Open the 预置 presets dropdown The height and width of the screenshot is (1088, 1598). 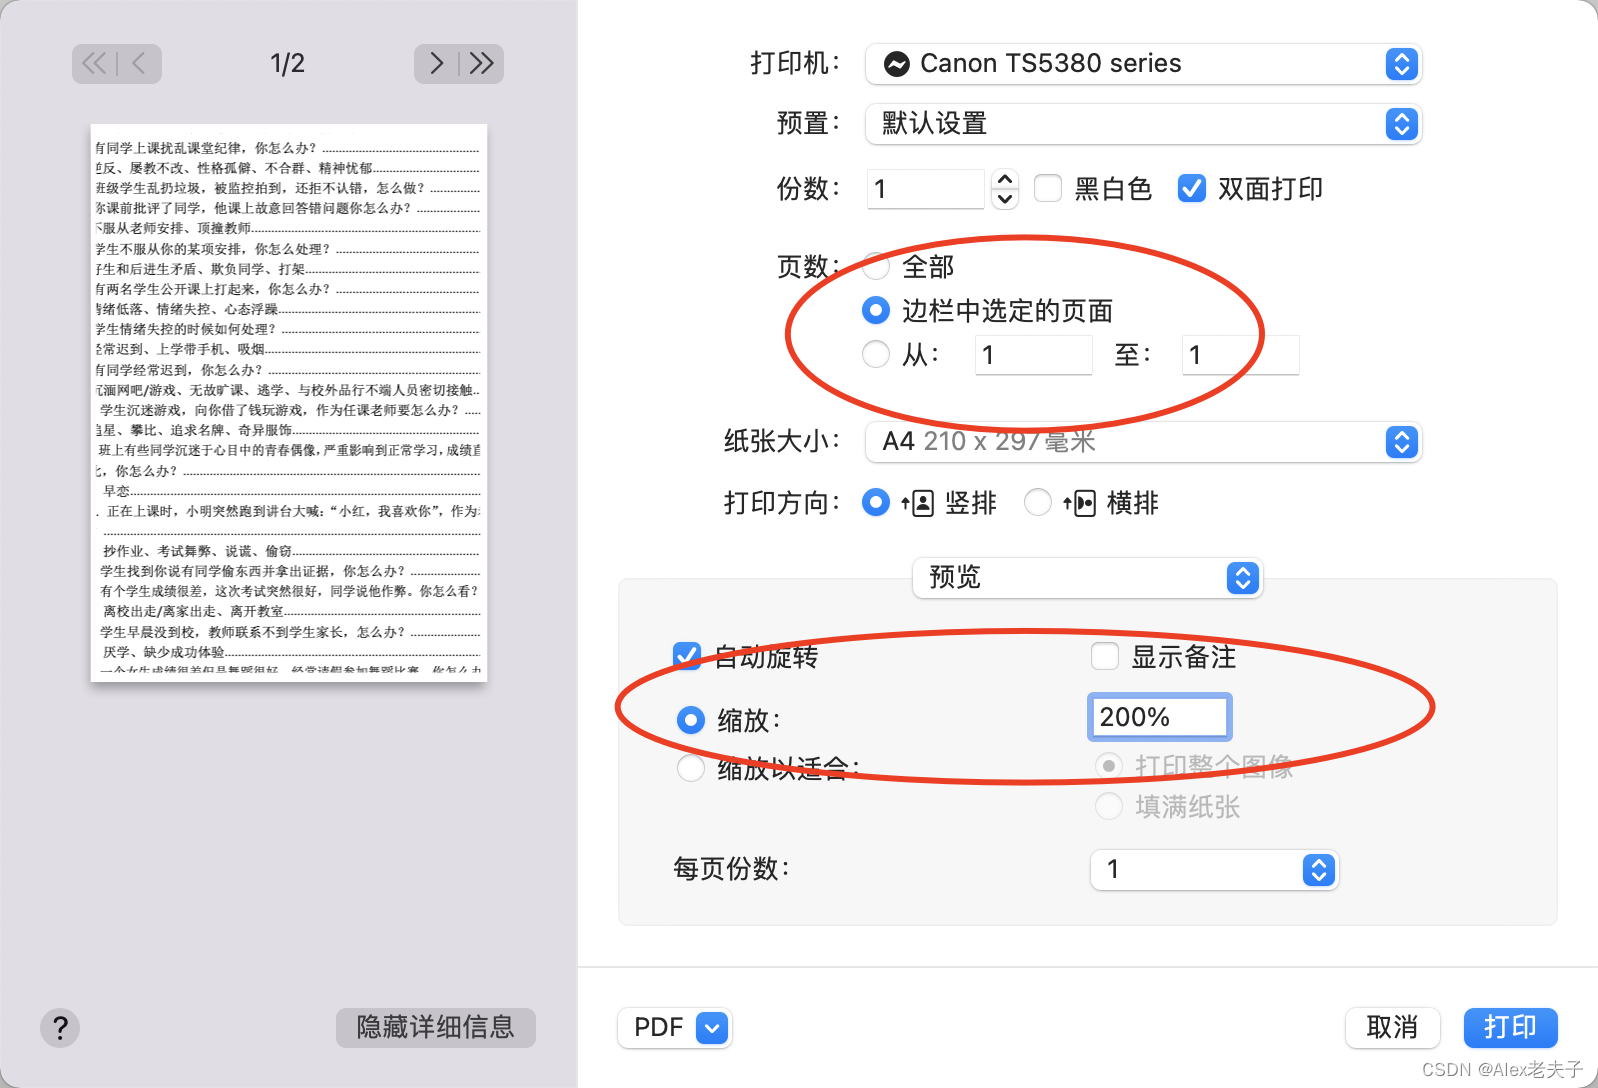pos(1143,124)
